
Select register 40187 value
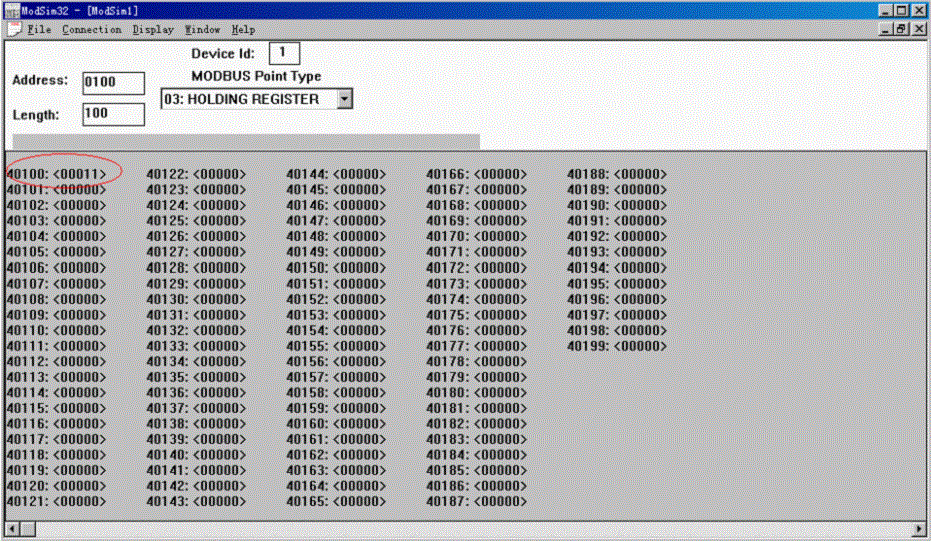pyautogui.click(x=499, y=501)
